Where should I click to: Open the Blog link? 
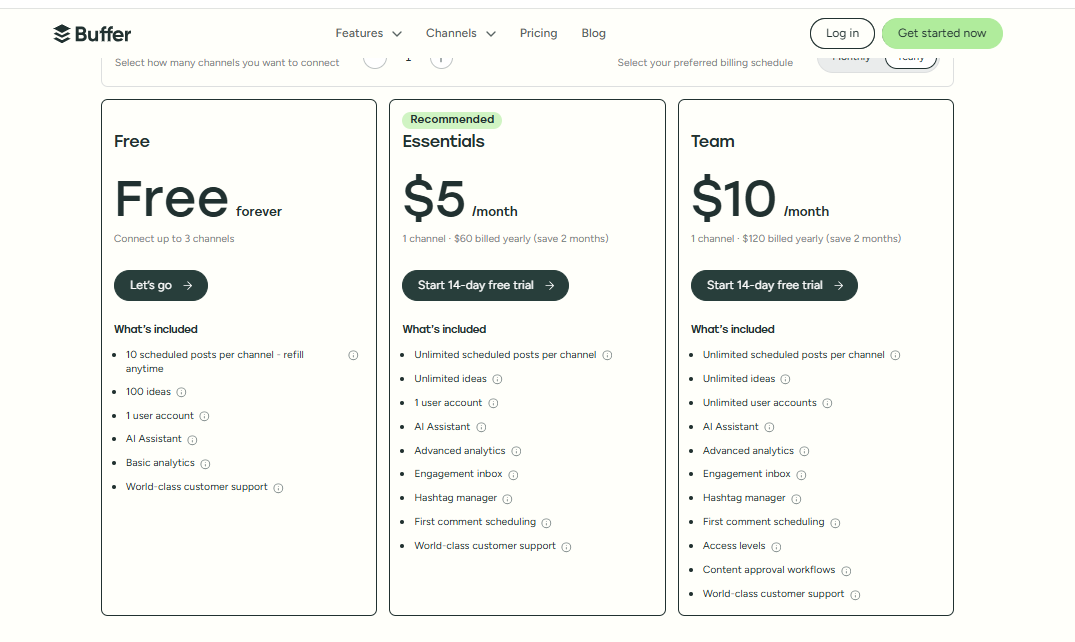click(593, 33)
